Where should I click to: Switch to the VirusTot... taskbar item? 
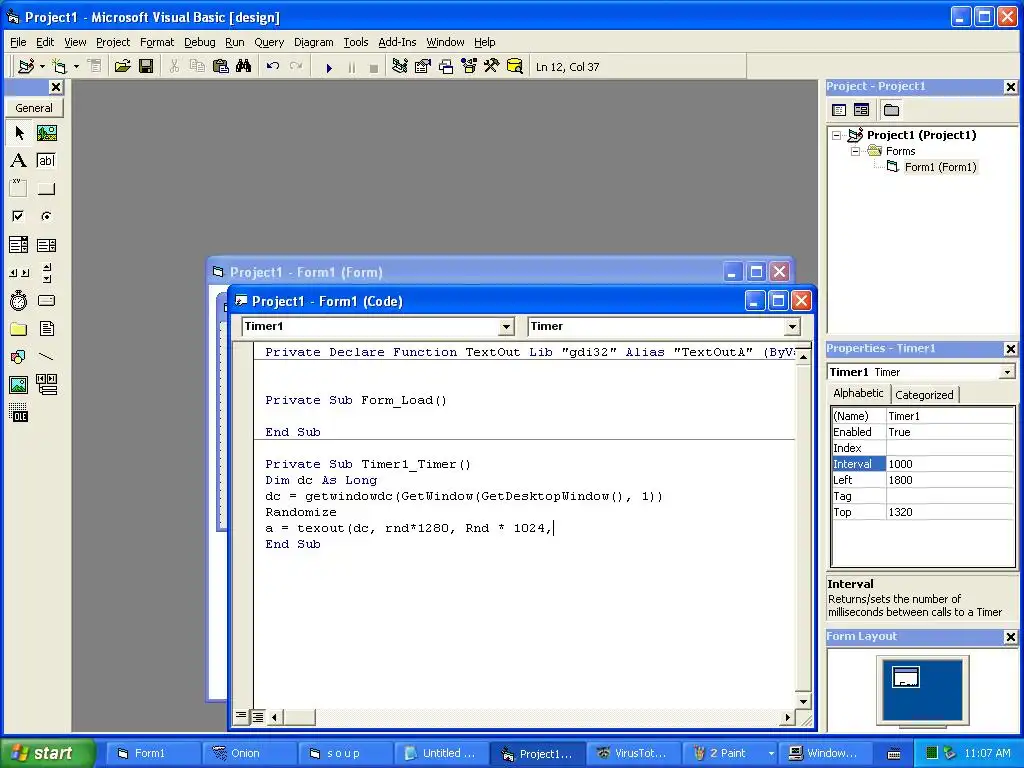coord(633,753)
